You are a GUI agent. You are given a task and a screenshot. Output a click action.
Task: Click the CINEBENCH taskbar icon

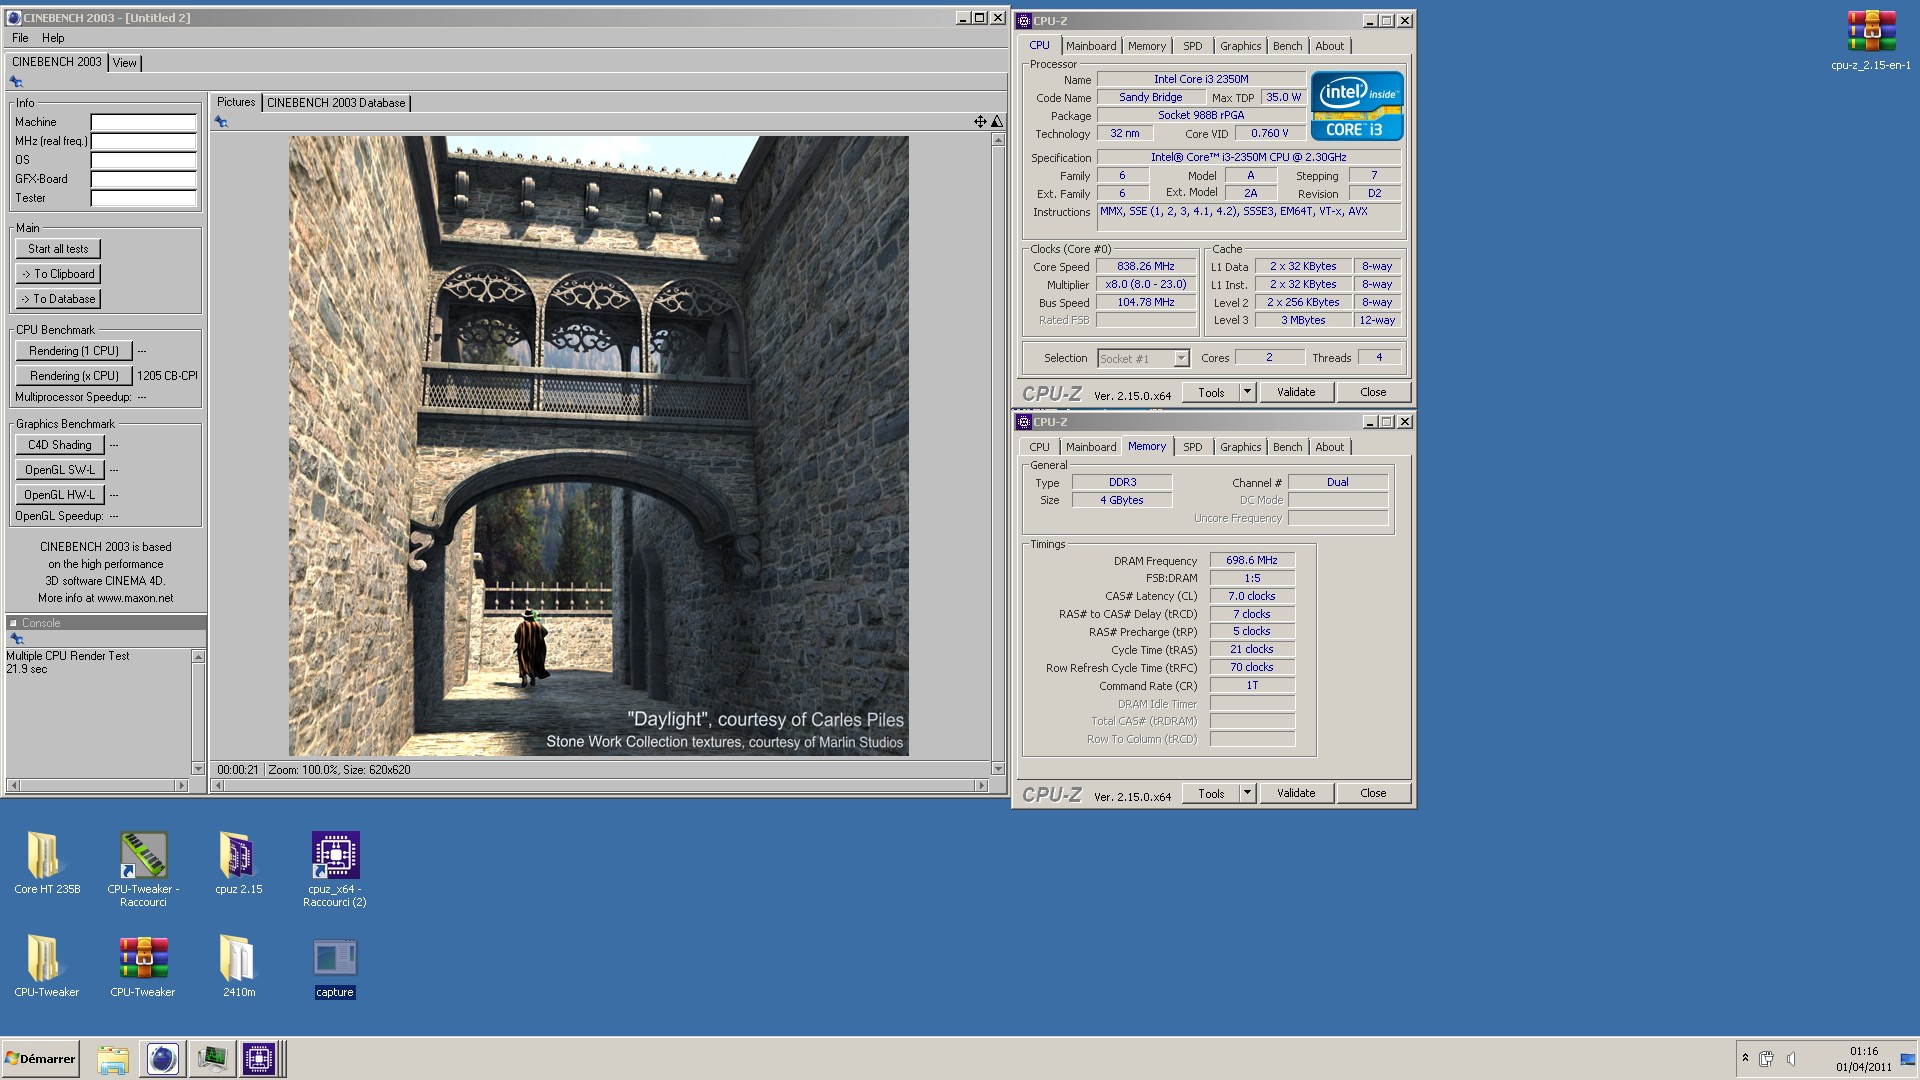pos(162,1059)
